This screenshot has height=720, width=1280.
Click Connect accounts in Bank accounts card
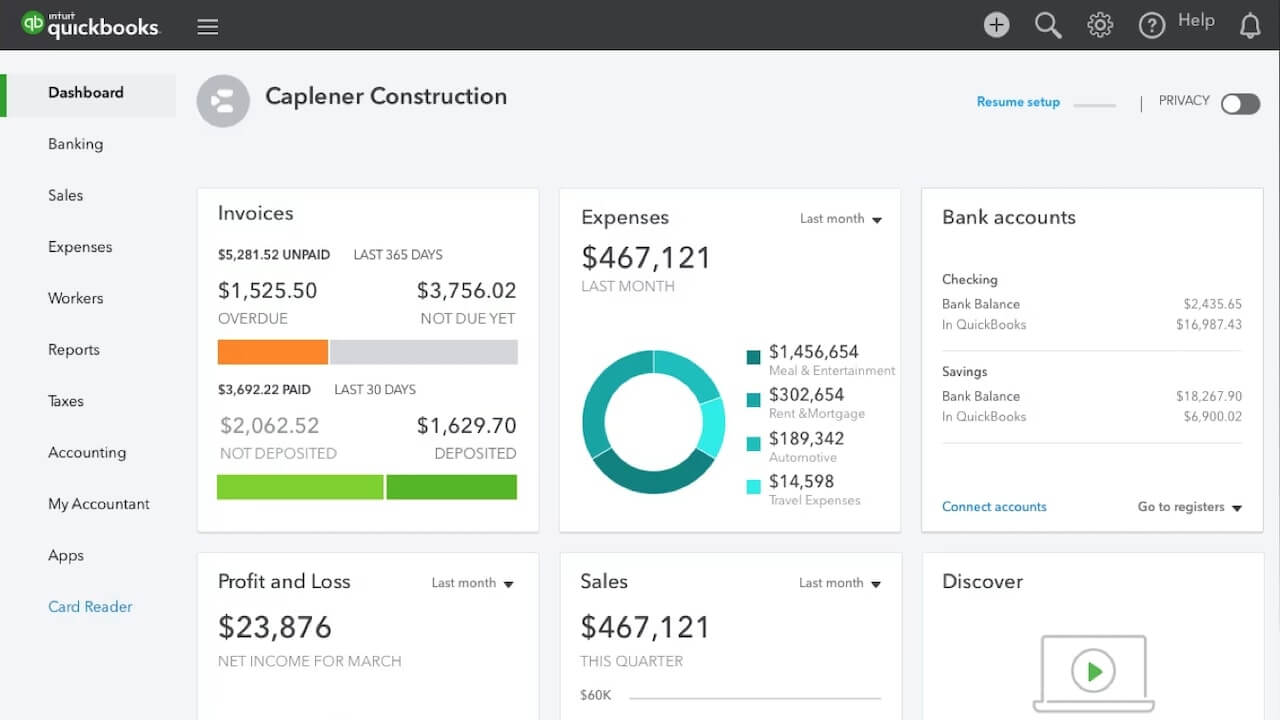coord(994,507)
